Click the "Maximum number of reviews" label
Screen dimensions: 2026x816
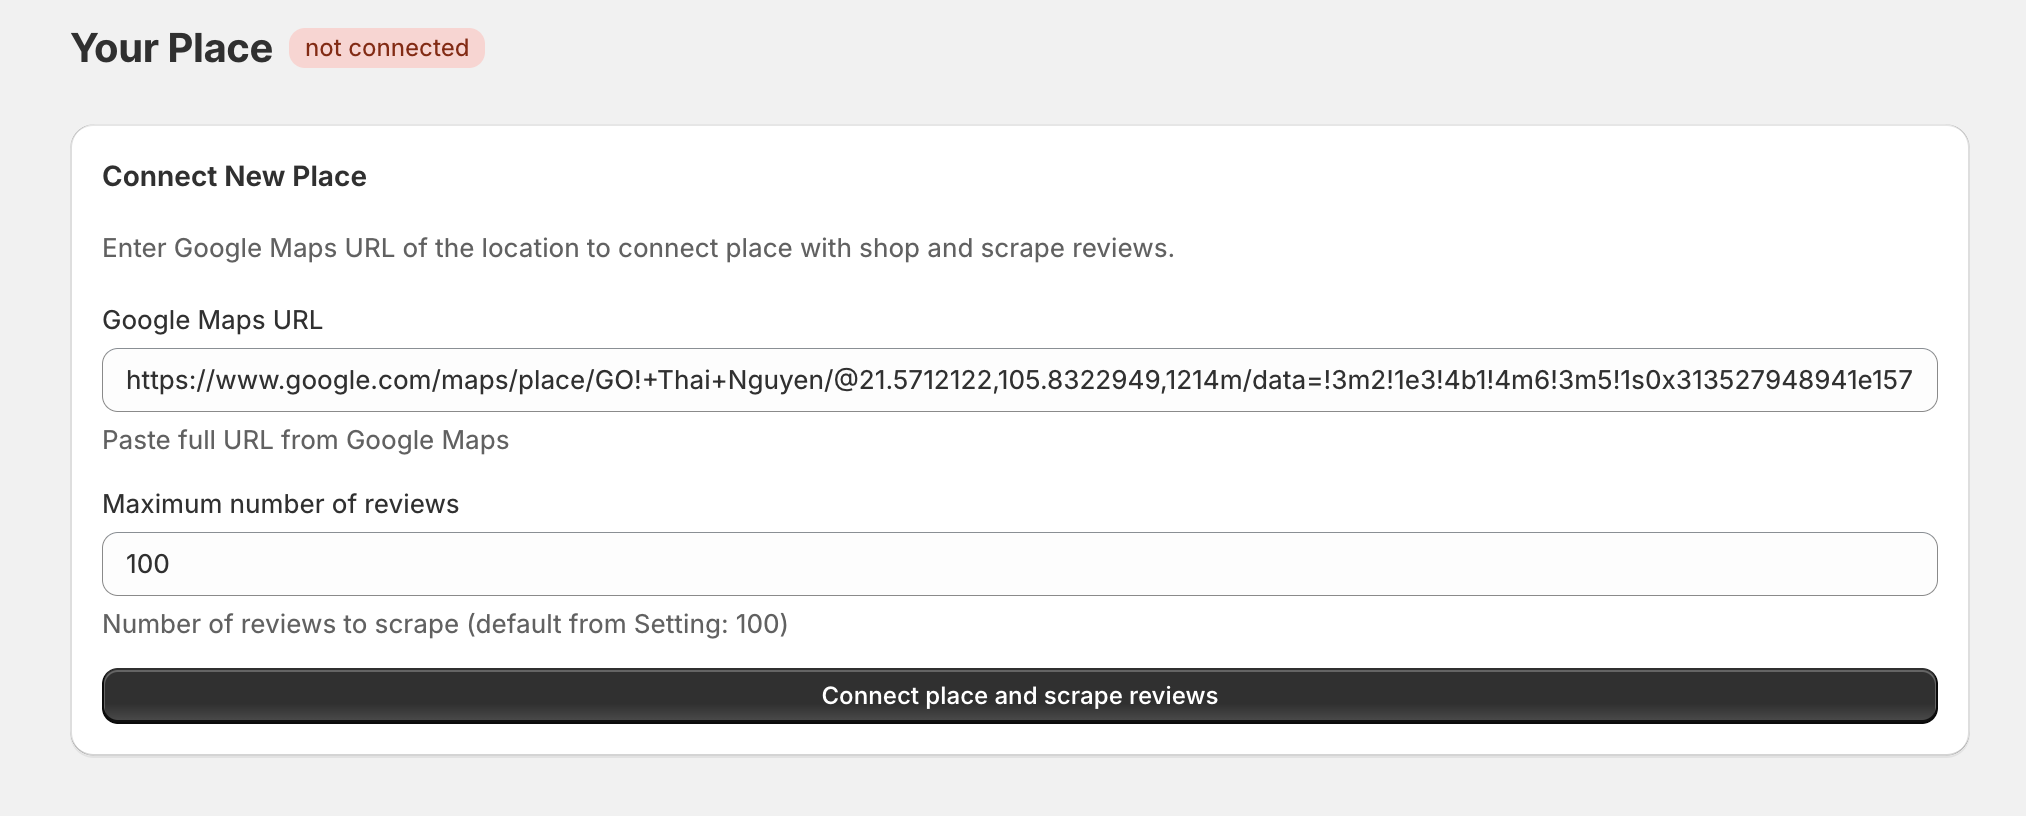[280, 504]
